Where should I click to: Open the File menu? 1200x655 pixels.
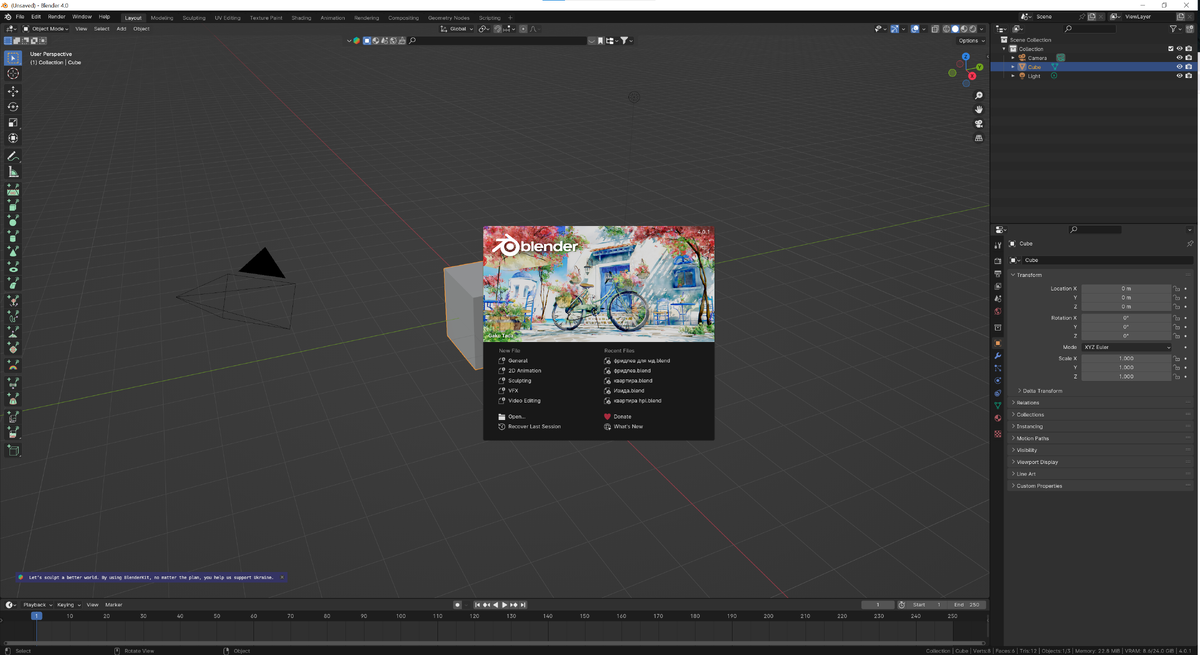coord(20,17)
